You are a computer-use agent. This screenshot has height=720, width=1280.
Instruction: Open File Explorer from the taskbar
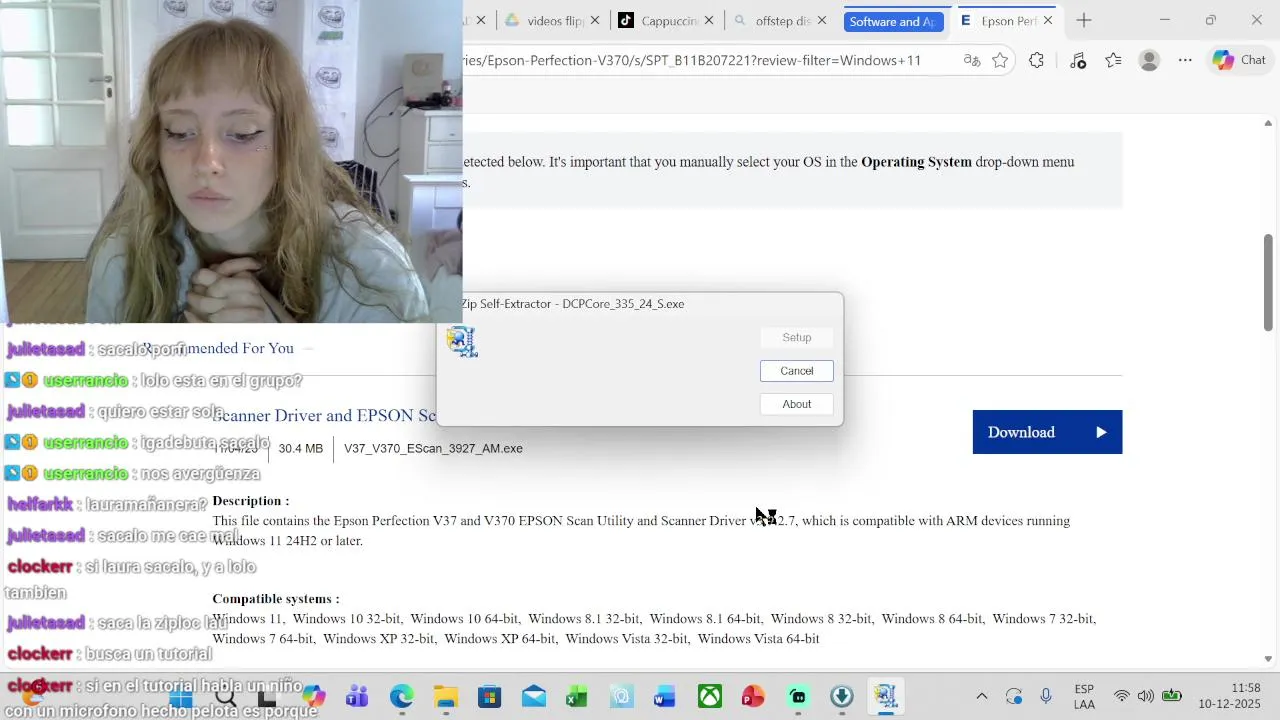(x=446, y=696)
